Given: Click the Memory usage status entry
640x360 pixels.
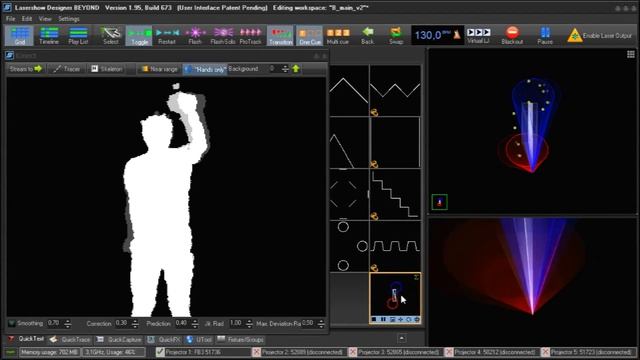Looking at the screenshot, I should (x=49, y=352).
